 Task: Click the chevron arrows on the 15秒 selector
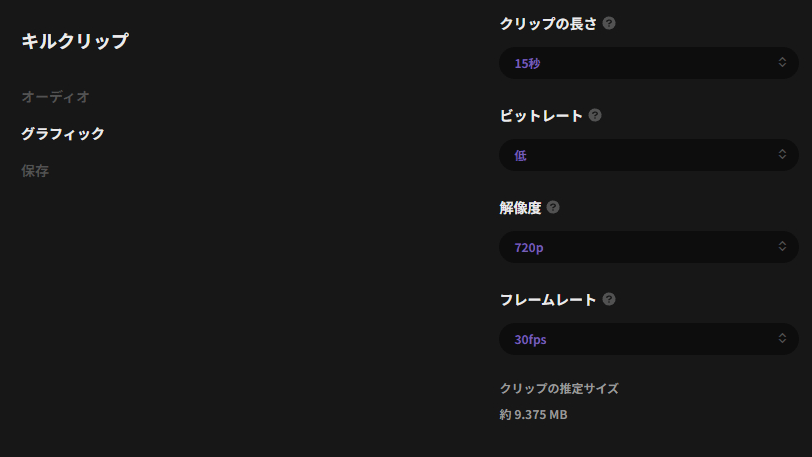782,63
